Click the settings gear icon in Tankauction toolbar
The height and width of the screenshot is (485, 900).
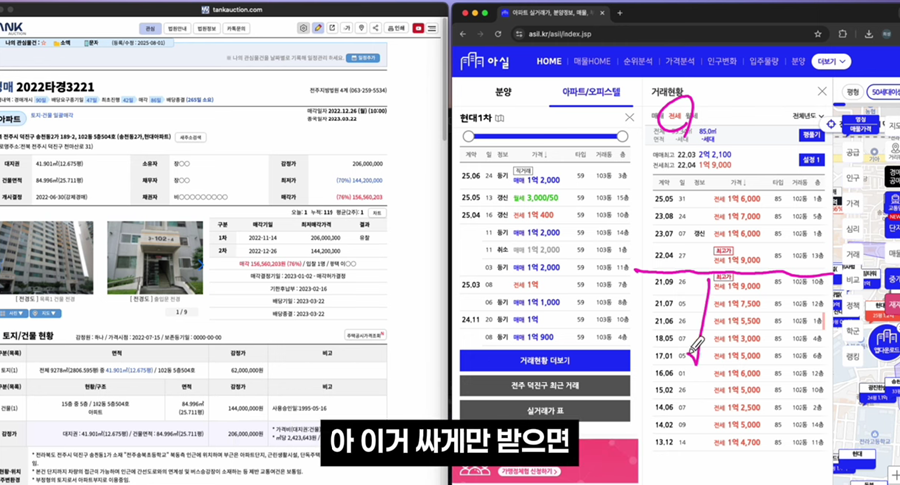click(304, 28)
